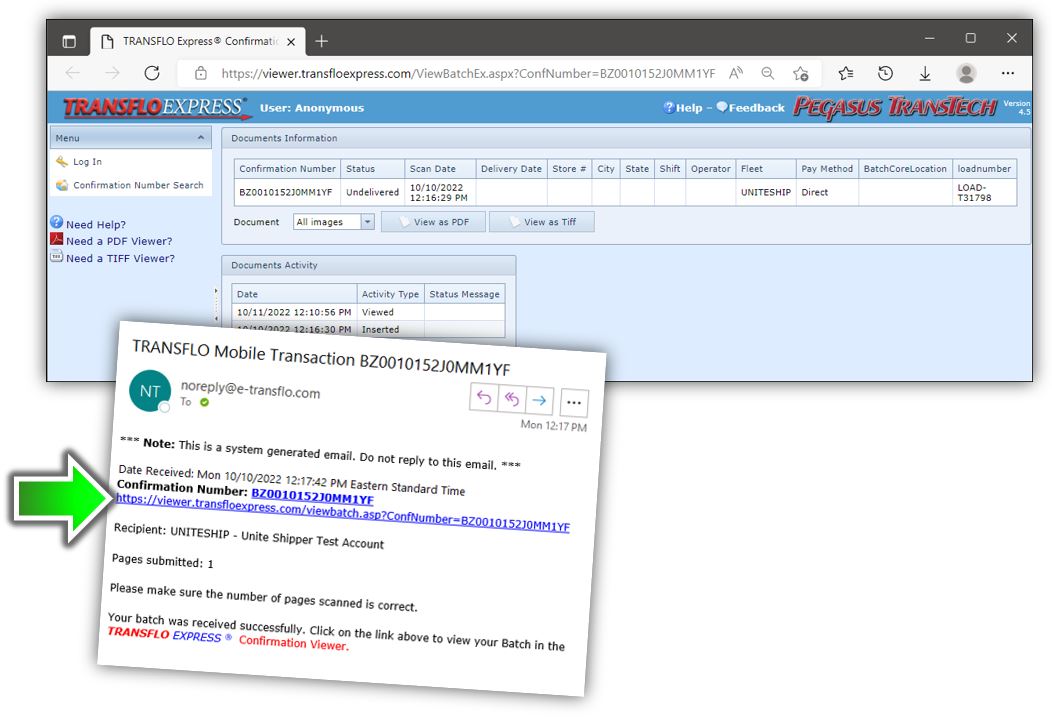Refresh the browser page
Screen dimensions: 1052x719
click(152, 73)
